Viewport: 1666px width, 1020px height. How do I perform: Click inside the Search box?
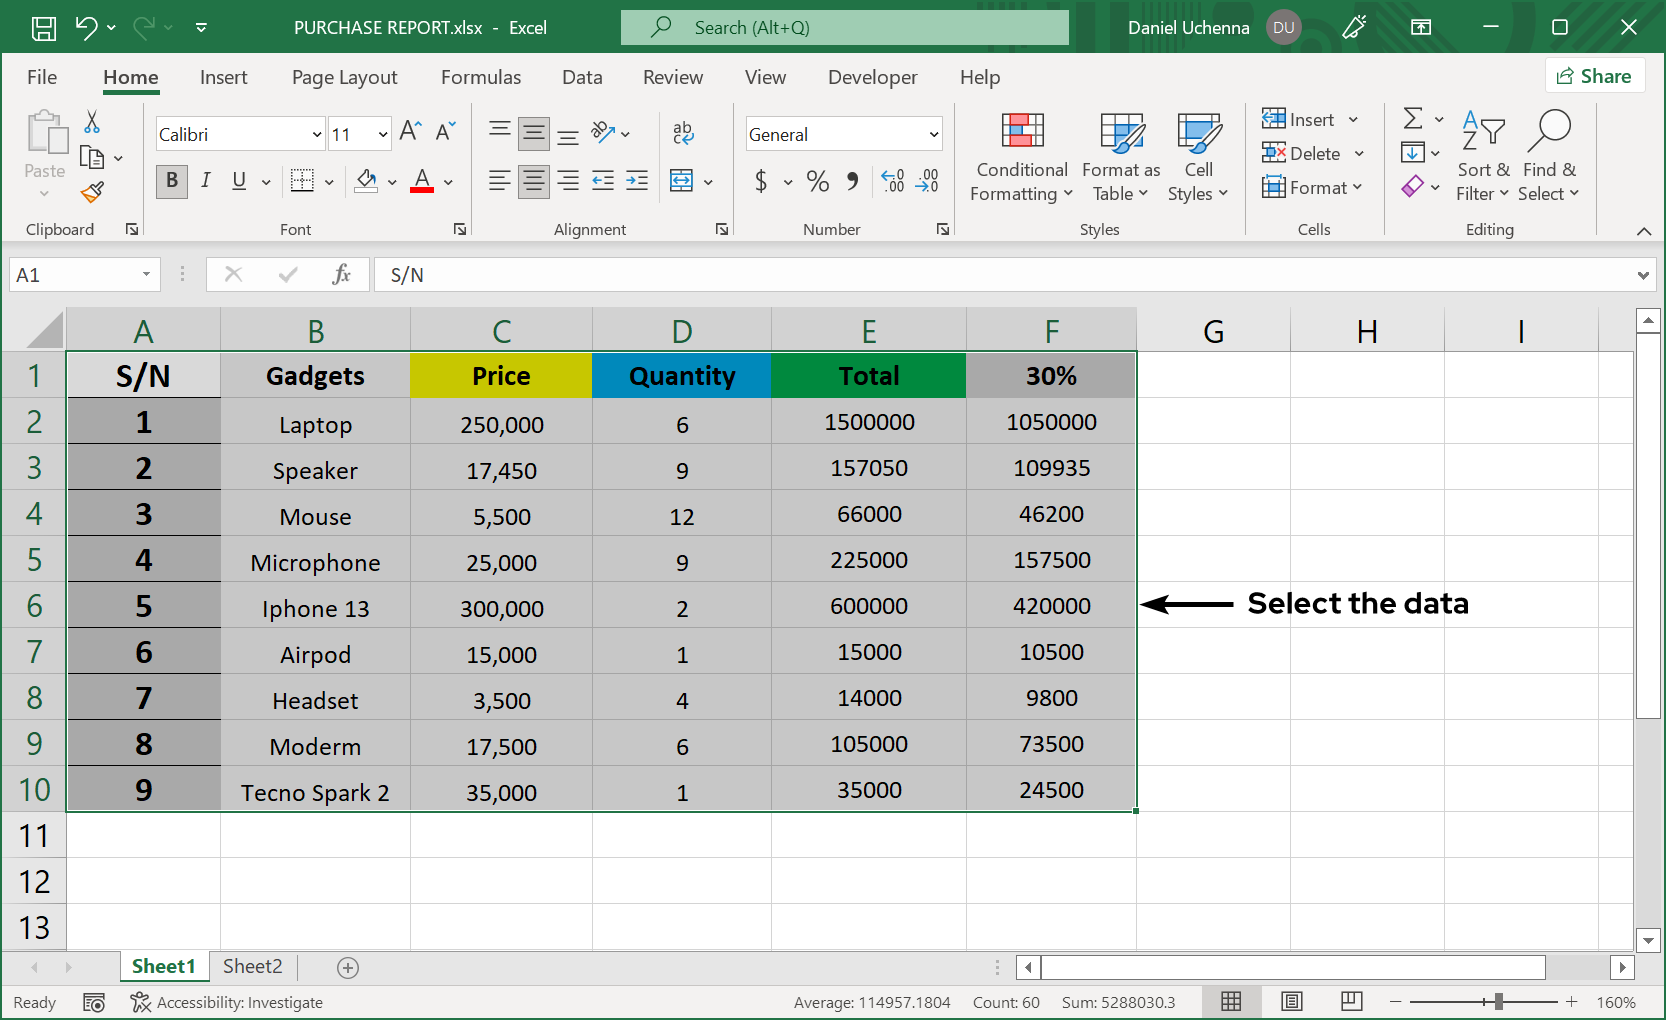click(x=845, y=27)
